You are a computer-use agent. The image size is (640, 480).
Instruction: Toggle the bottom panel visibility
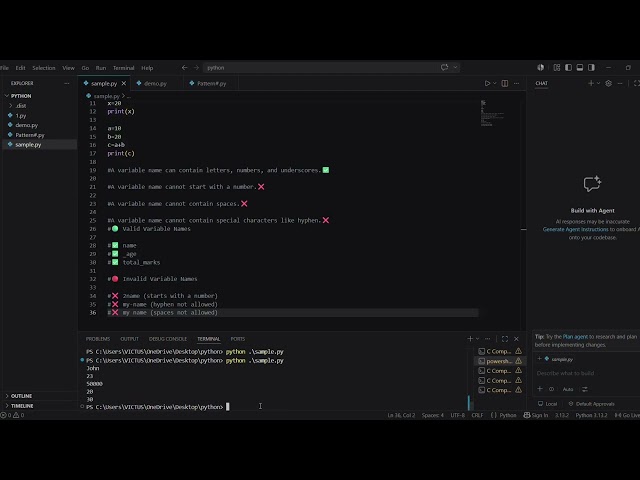point(580,68)
